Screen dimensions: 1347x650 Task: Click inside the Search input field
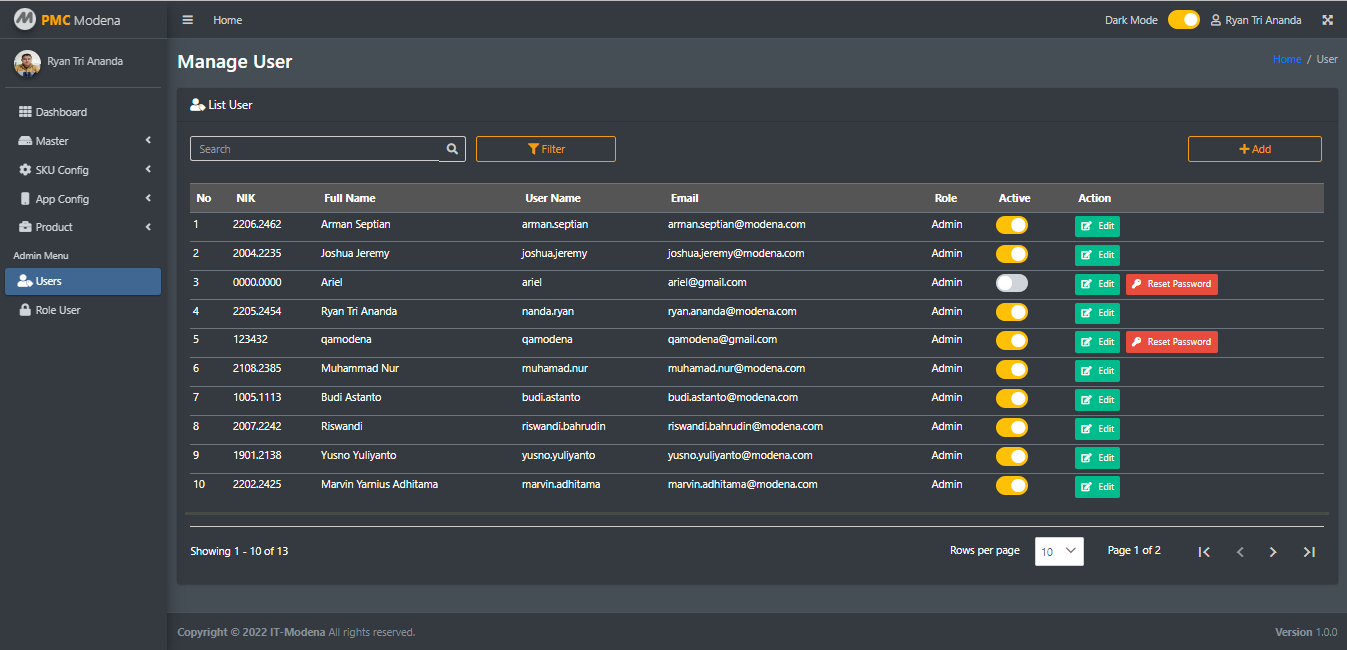(x=314, y=149)
